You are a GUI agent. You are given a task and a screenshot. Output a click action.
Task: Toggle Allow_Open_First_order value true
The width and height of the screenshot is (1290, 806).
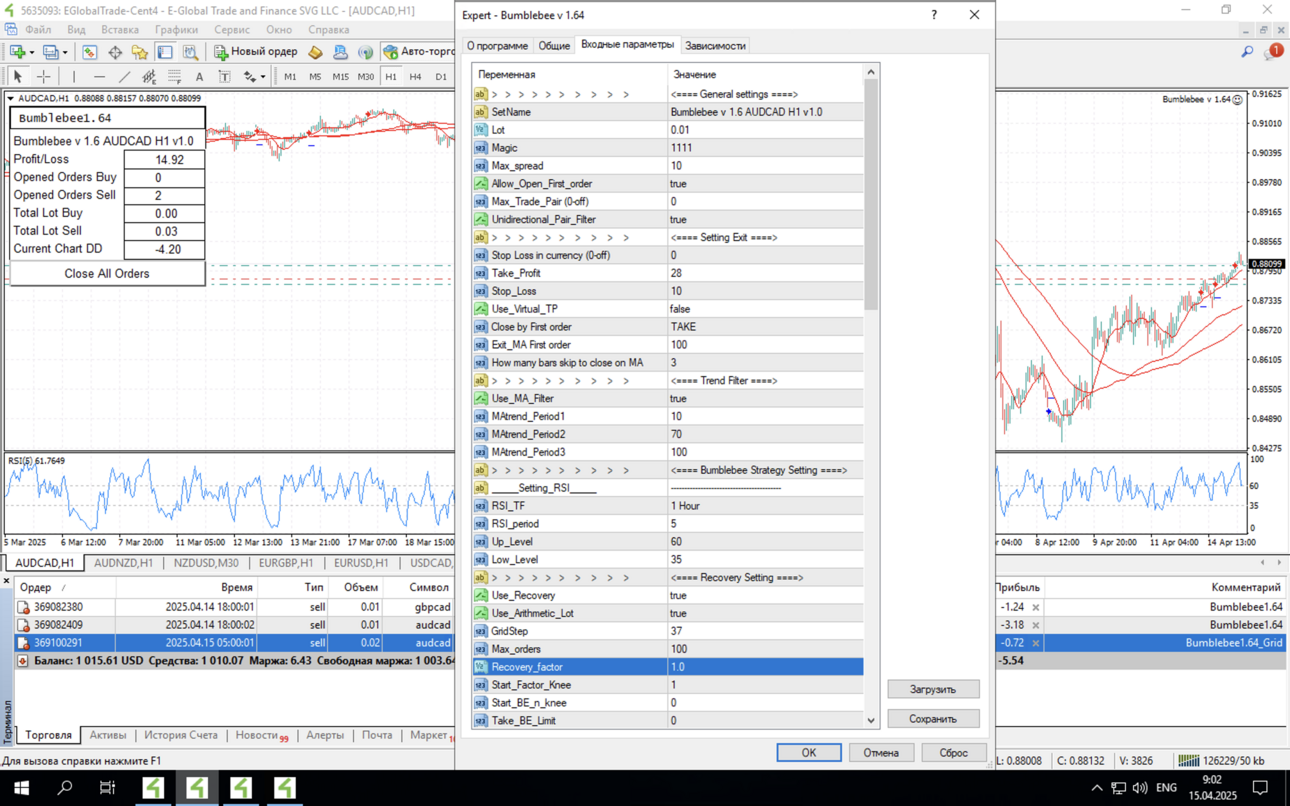pos(765,184)
